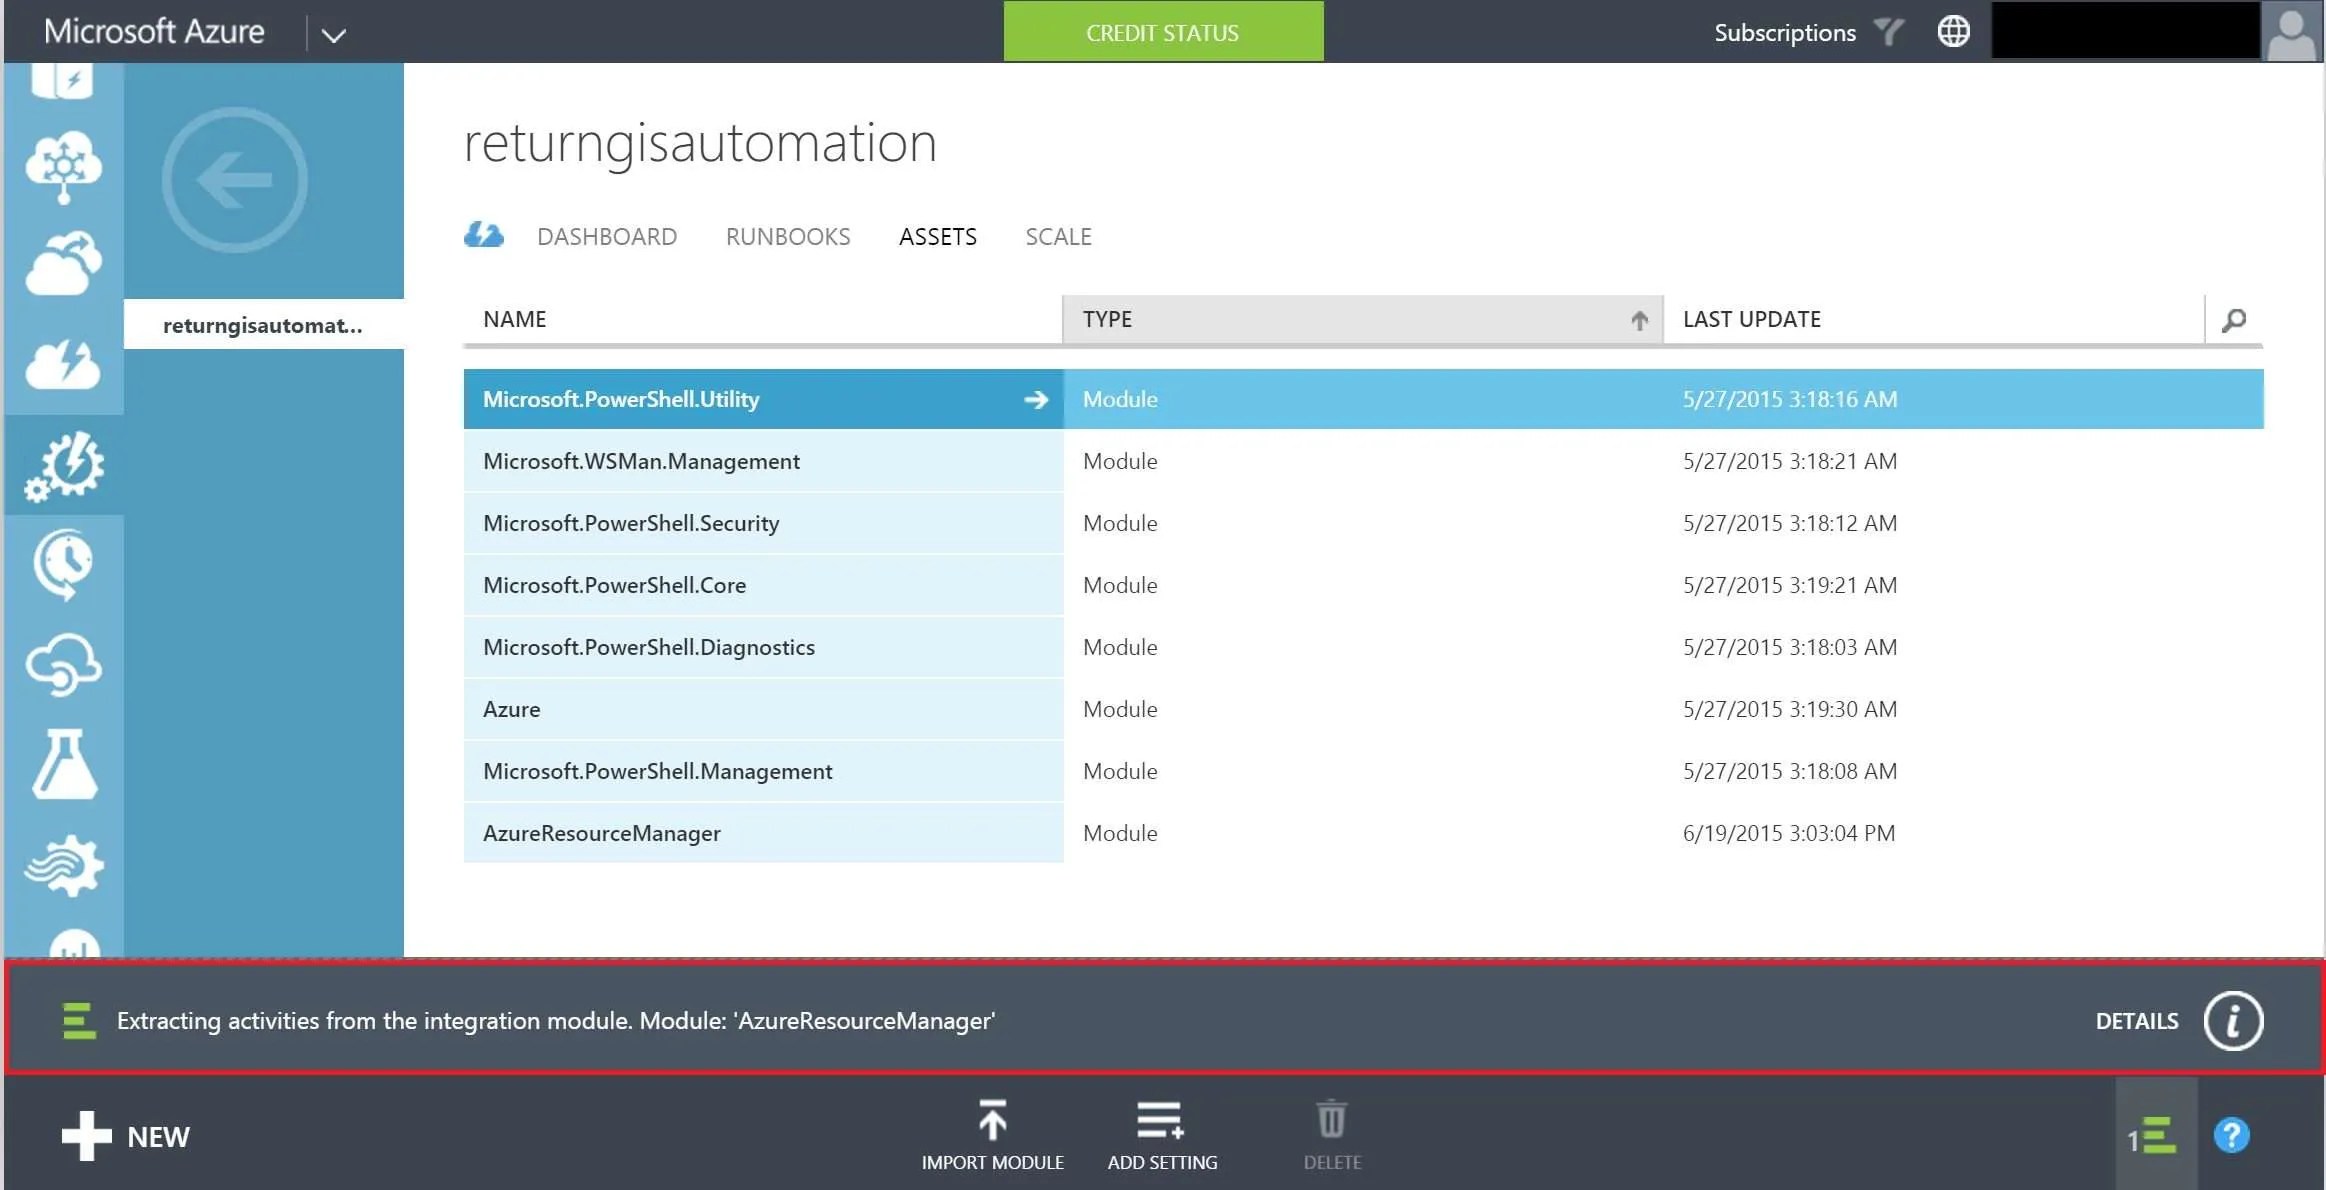Click the arrow on Microsoft.PowerShell.Utility row
The width and height of the screenshot is (2326, 1190).
tap(1036, 400)
